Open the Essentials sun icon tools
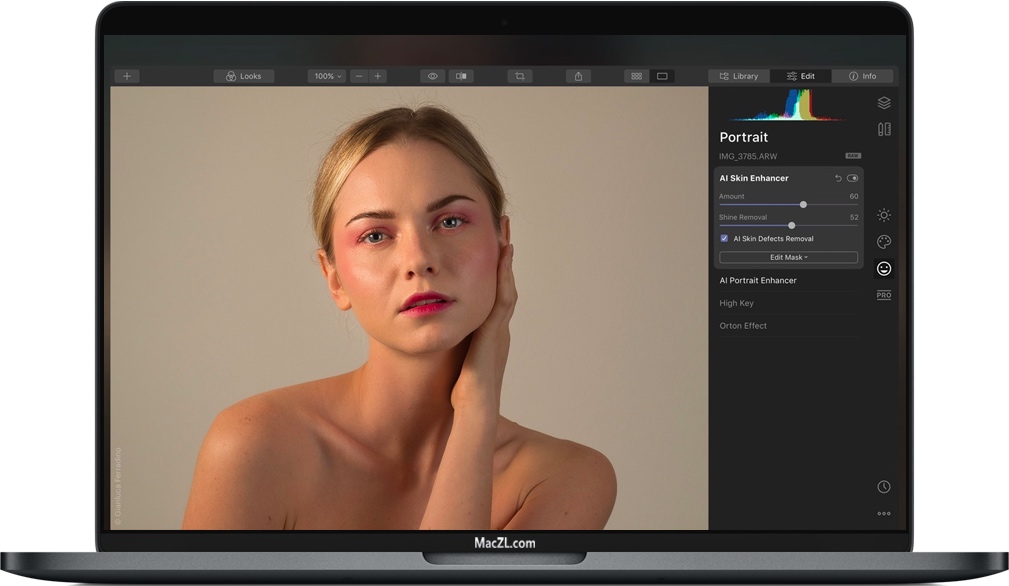 tap(883, 215)
